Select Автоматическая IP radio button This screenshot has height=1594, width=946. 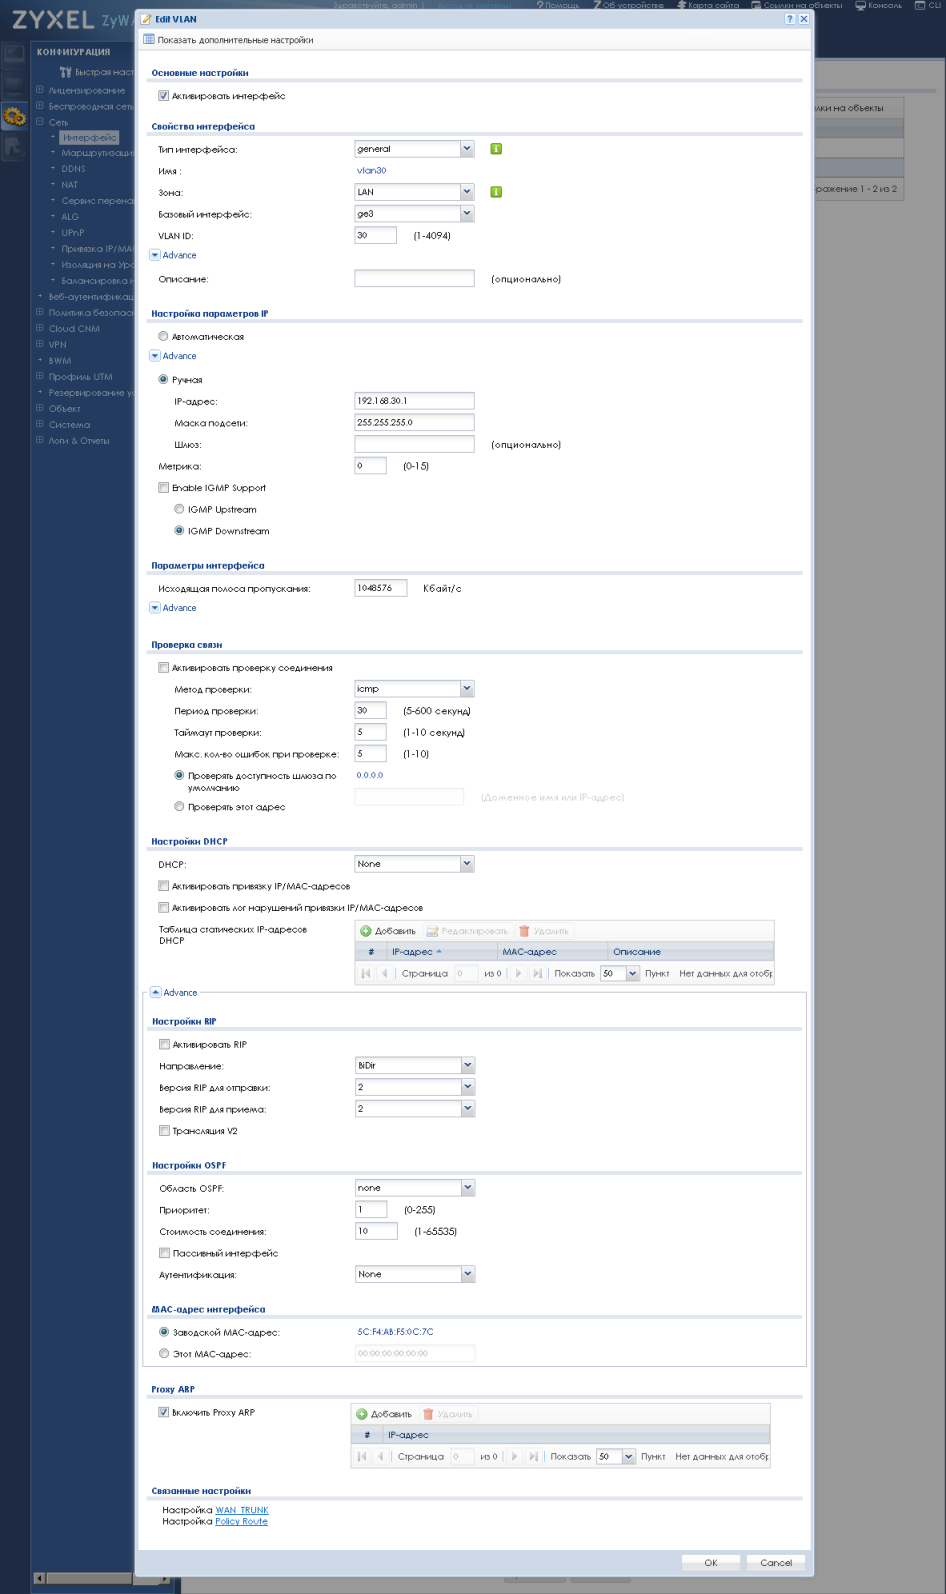(163, 336)
